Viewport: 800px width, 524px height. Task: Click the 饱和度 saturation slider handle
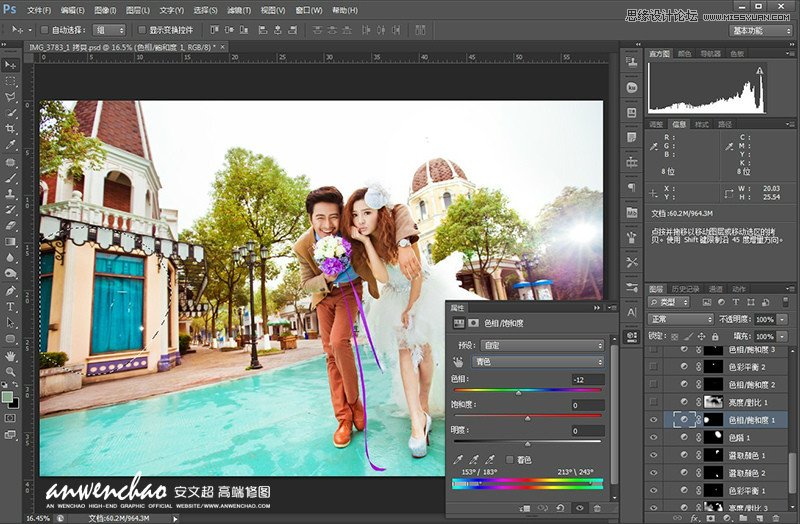[528, 418]
